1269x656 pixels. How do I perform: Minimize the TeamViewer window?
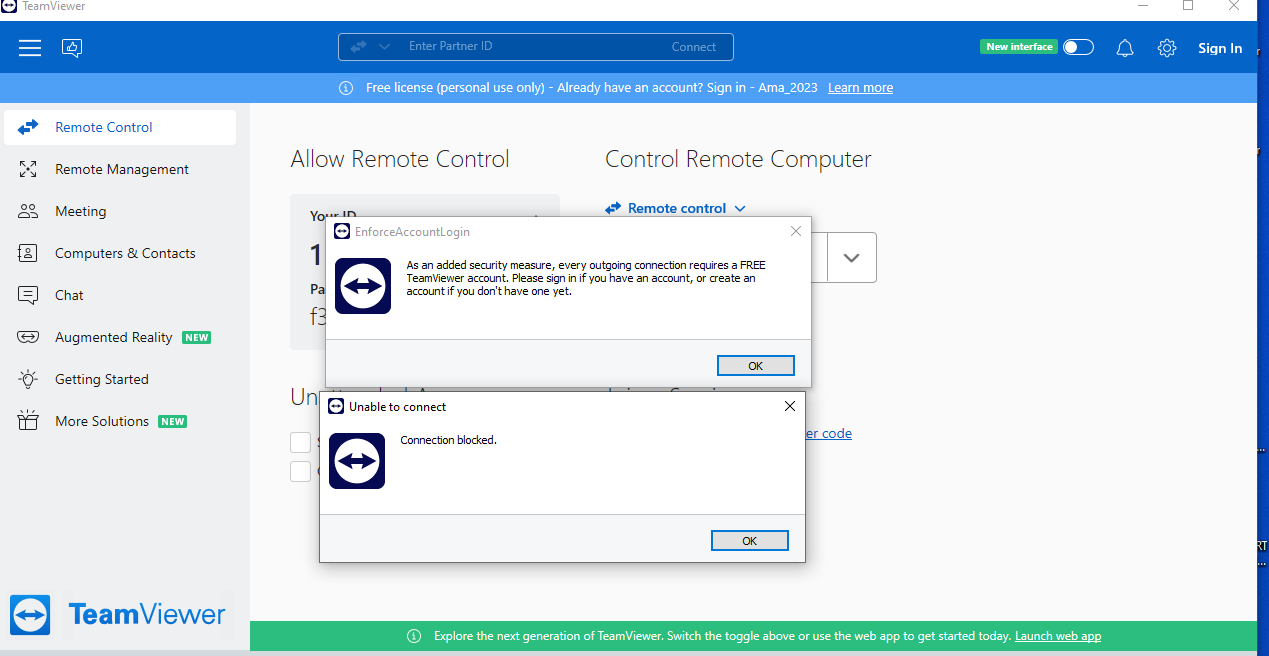pos(1141,6)
